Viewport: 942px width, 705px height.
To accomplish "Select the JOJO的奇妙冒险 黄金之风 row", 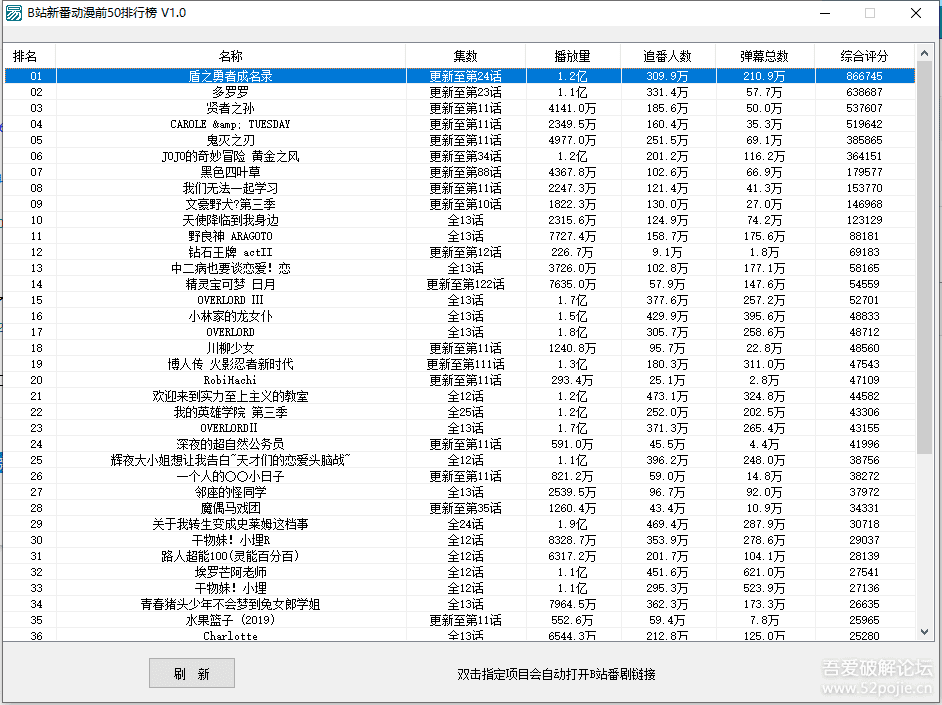I will click(230, 156).
